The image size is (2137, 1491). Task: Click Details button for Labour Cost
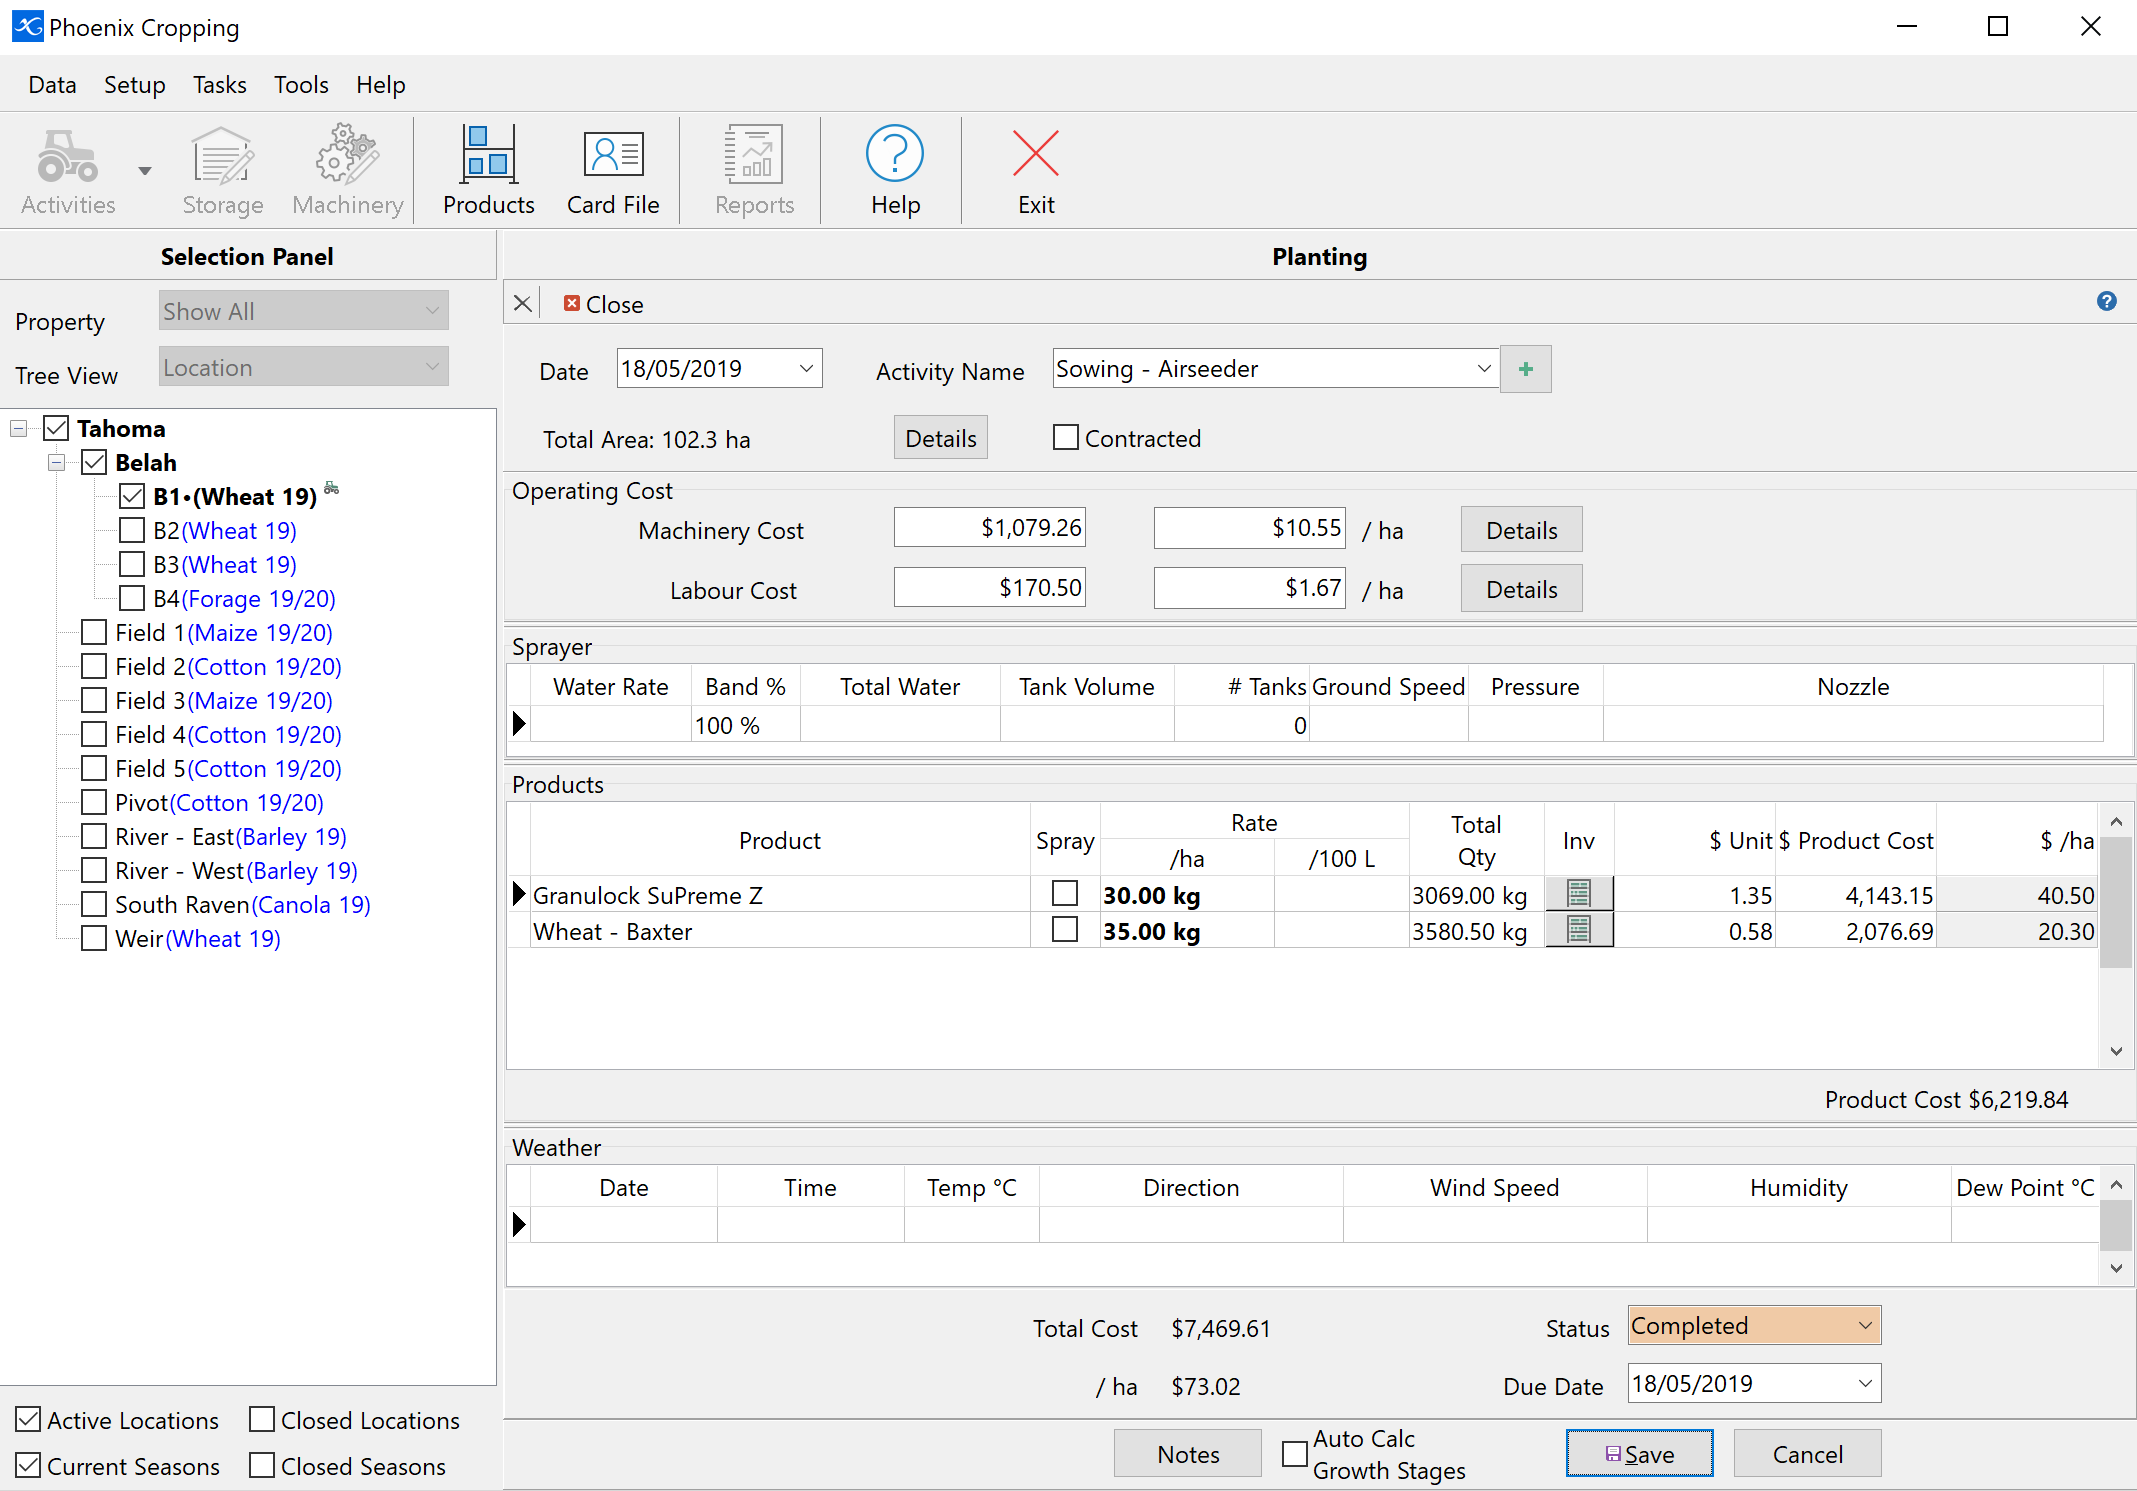1522,589
